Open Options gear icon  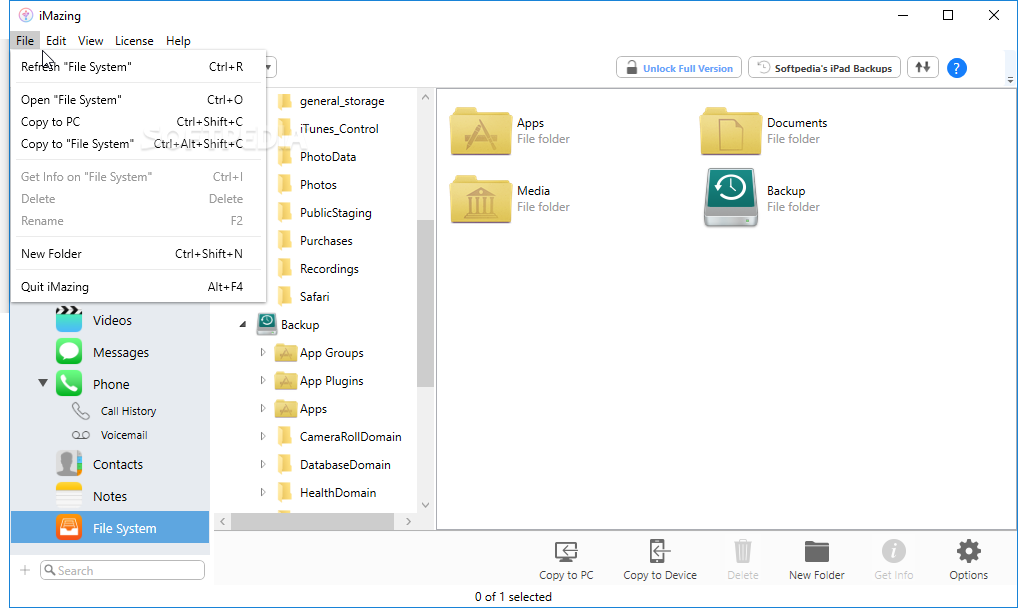coord(969,551)
